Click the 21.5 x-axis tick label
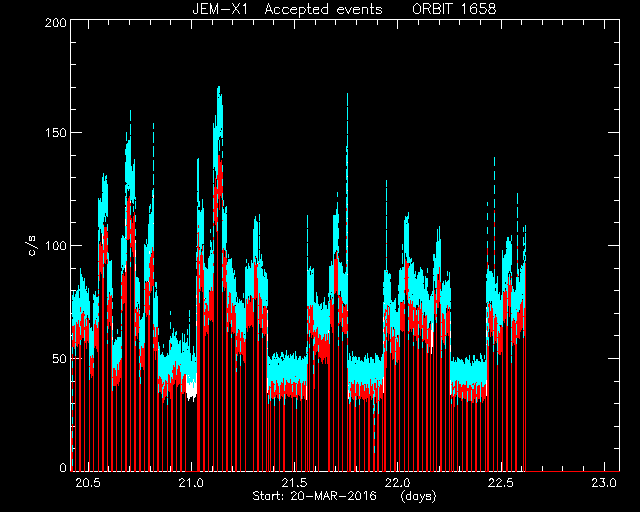Image resolution: width=640 pixels, height=512 pixels. (x=295, y=483)
